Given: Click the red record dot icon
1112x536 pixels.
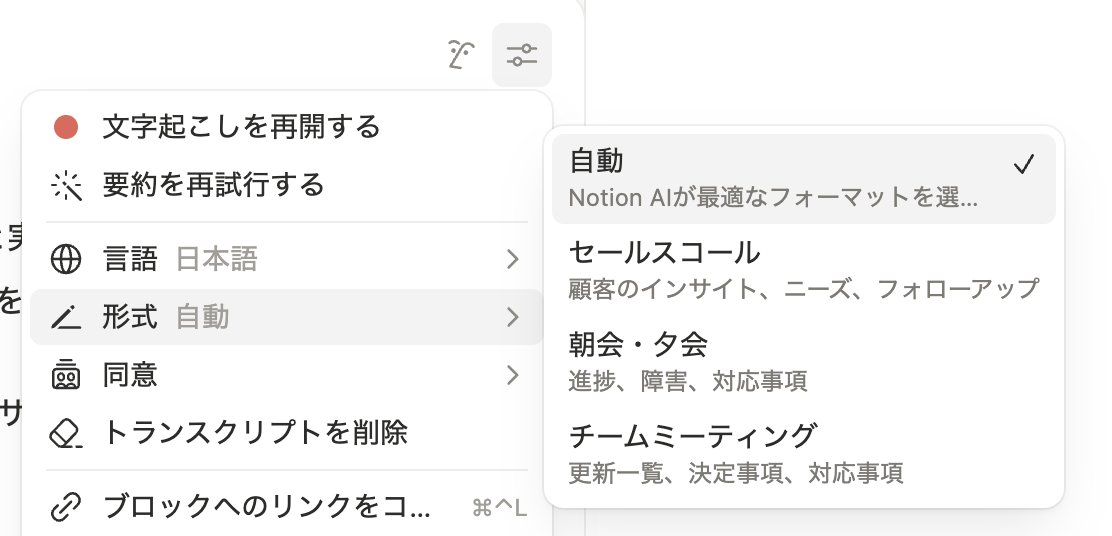Looking at the screenshot, I should pyautogui.click(x=66, y=128).
